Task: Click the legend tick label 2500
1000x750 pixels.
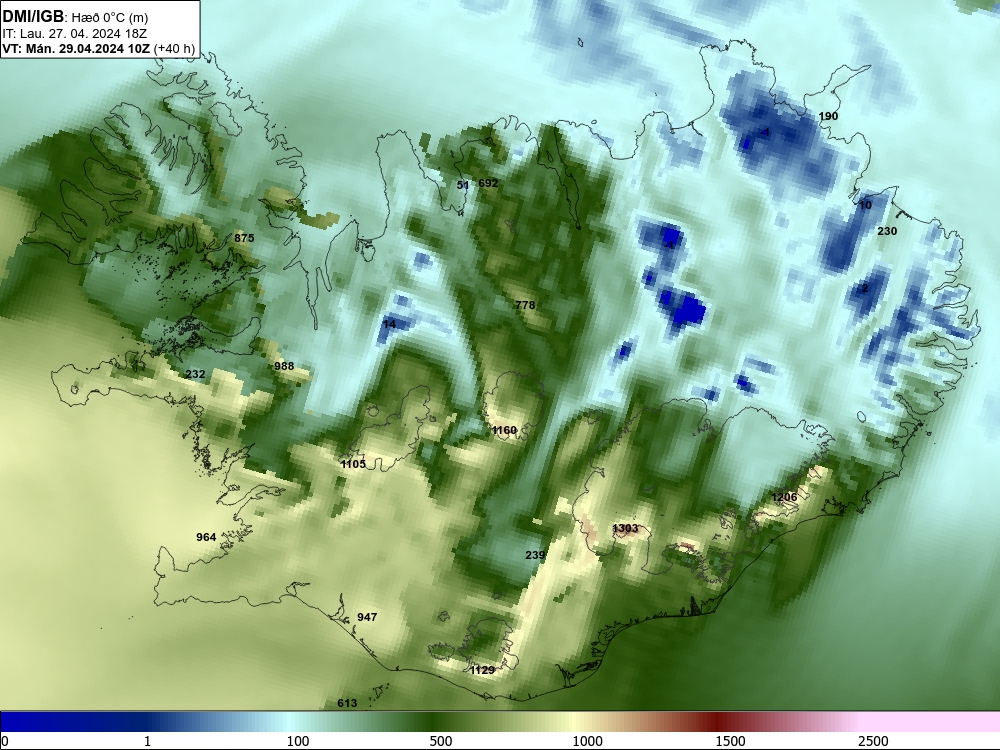Action: click(873, 741)
